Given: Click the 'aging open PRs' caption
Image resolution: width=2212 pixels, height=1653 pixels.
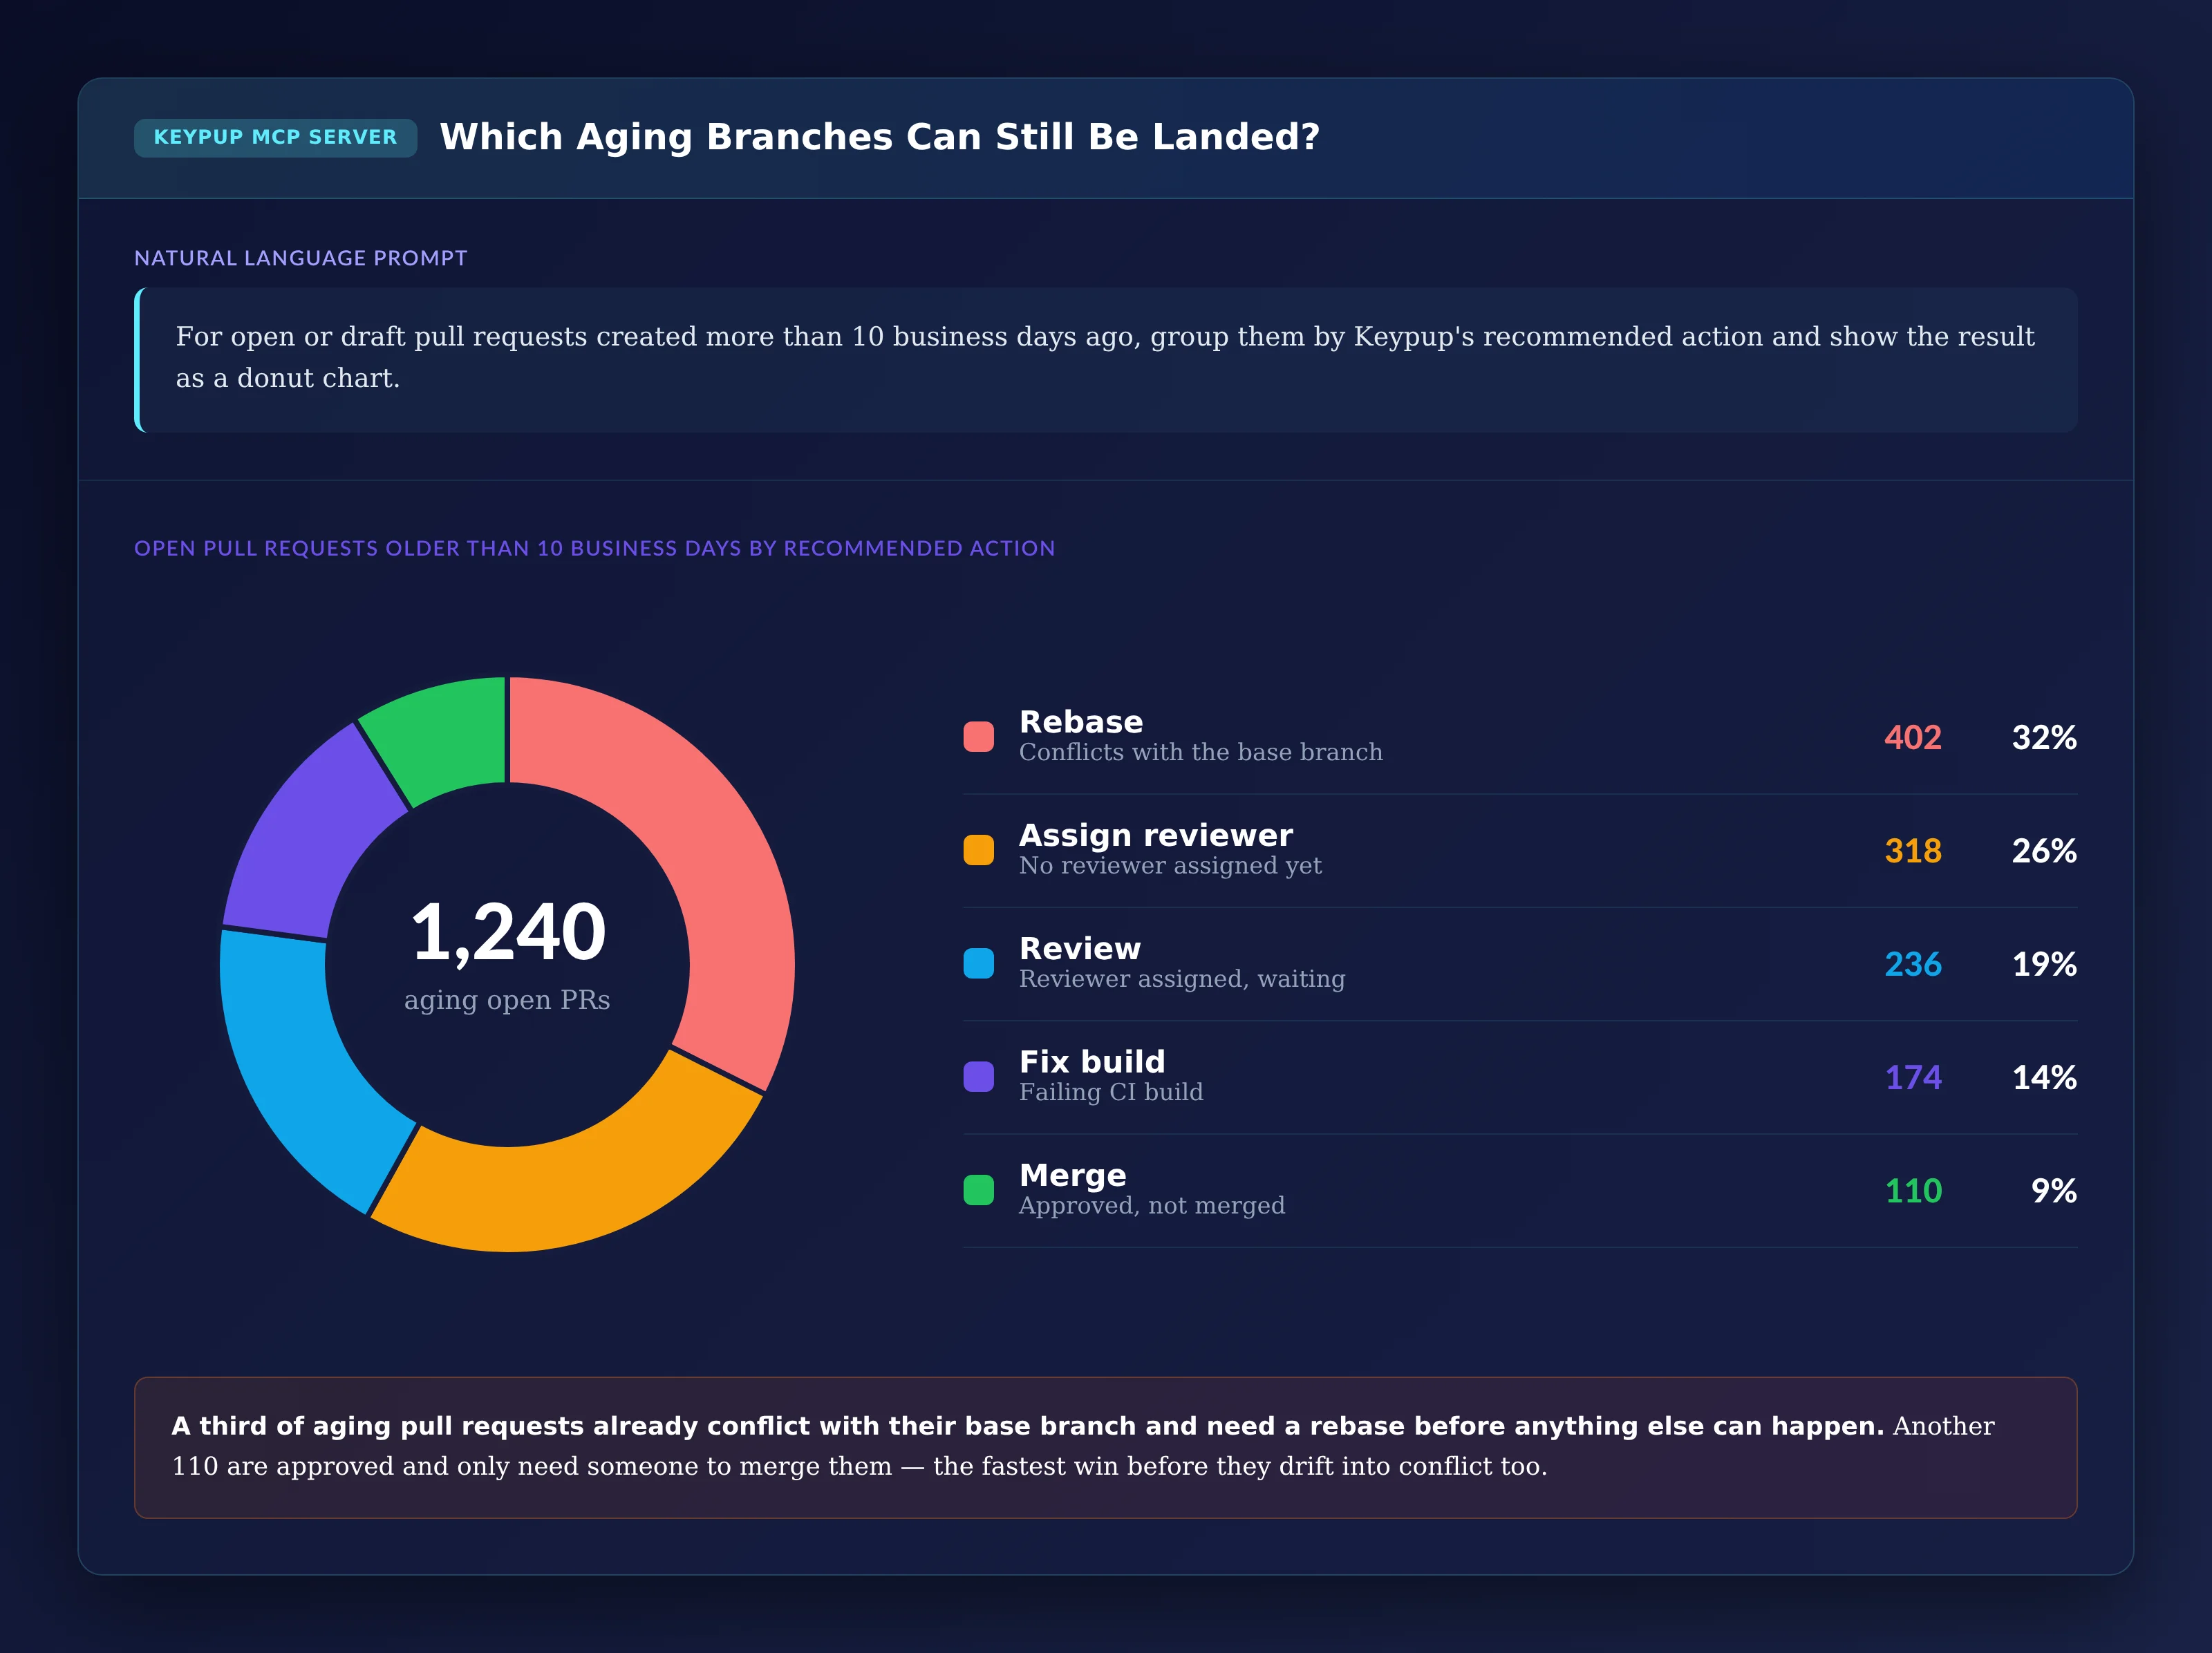Looking at the screenshot, I should (507, 1000).
